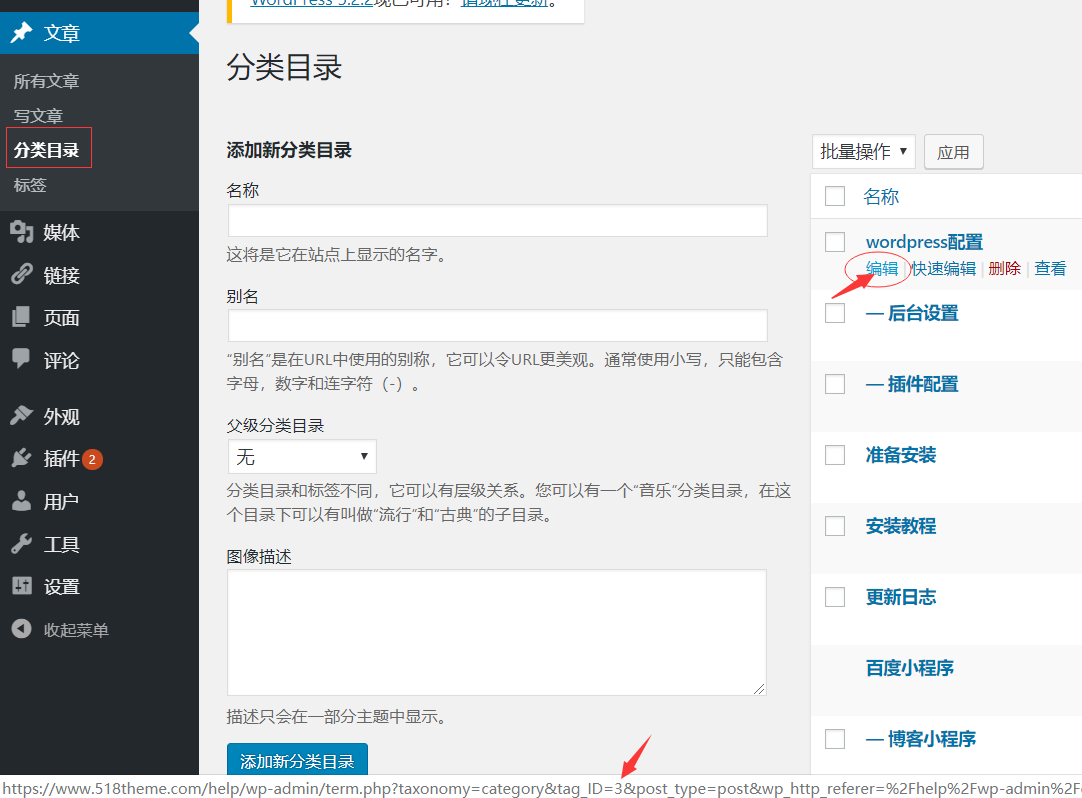The height and width of the screenshot is (798, 1082).
Task: Go to 写文章 submenu item
Action: point(38,115)
